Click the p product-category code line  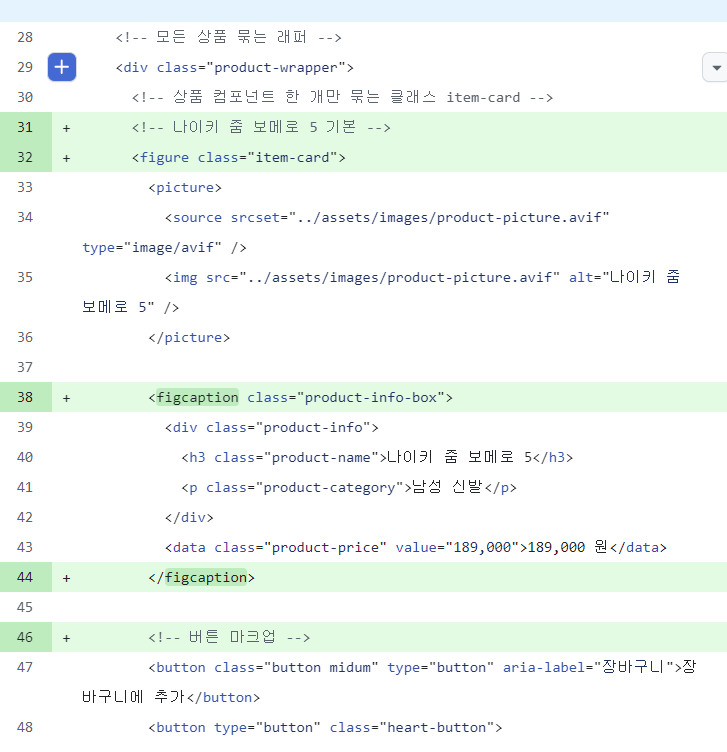pyautogui.click(x=349, y=487)
